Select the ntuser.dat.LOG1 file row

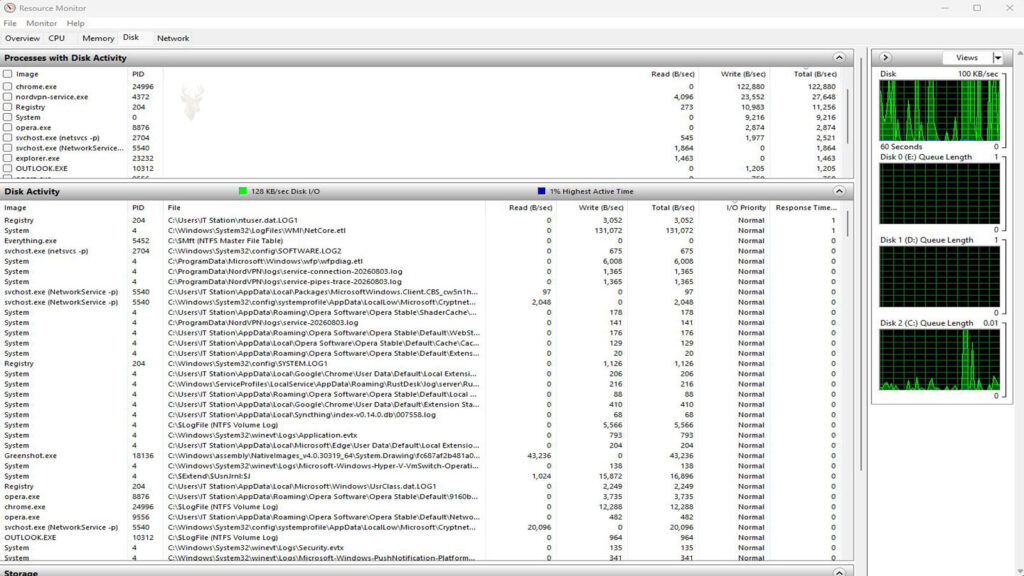(420, 220)
